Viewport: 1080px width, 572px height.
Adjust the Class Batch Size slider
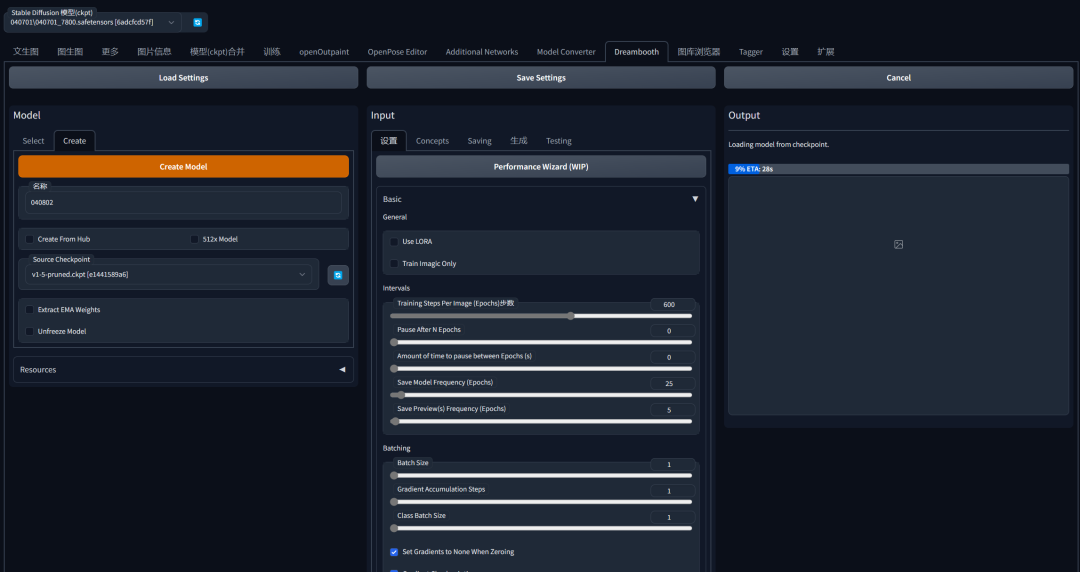point(541,529)
